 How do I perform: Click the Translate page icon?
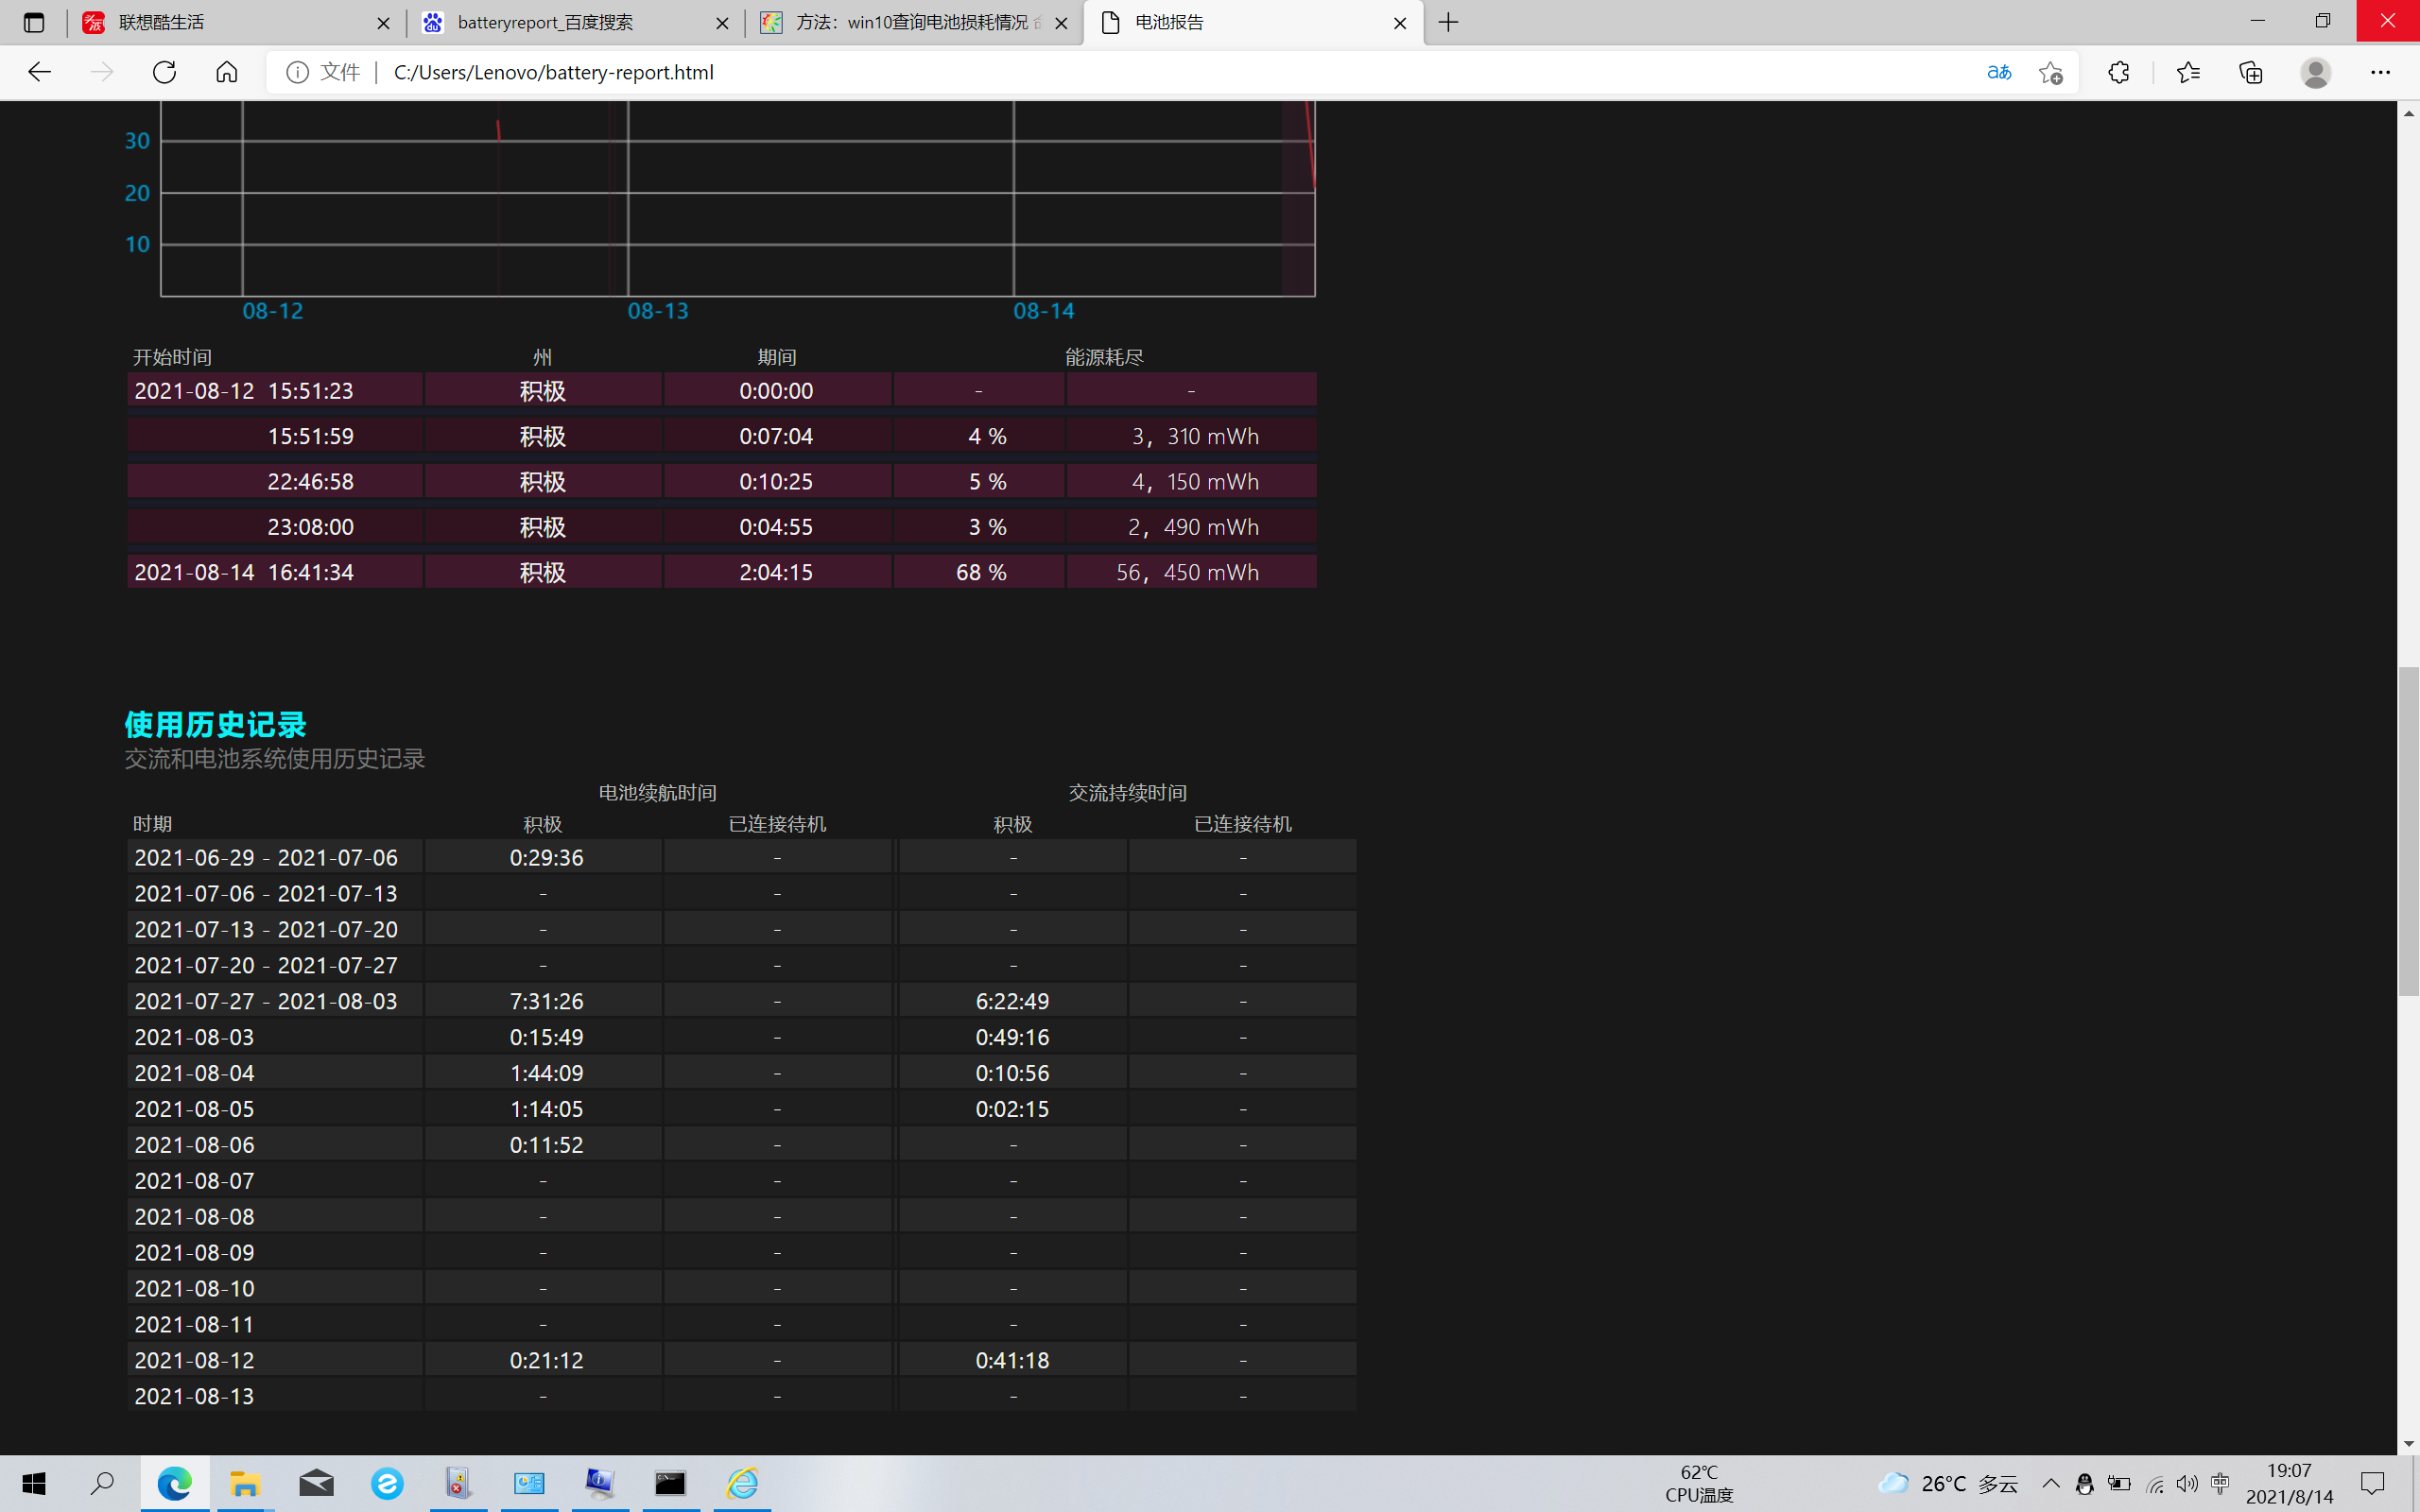[1998, 72]
